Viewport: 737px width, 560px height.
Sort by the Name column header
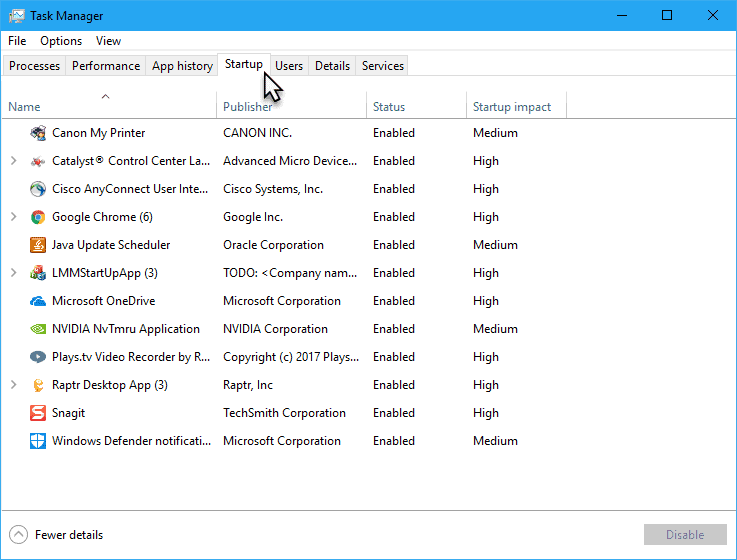tap(109, 104)
